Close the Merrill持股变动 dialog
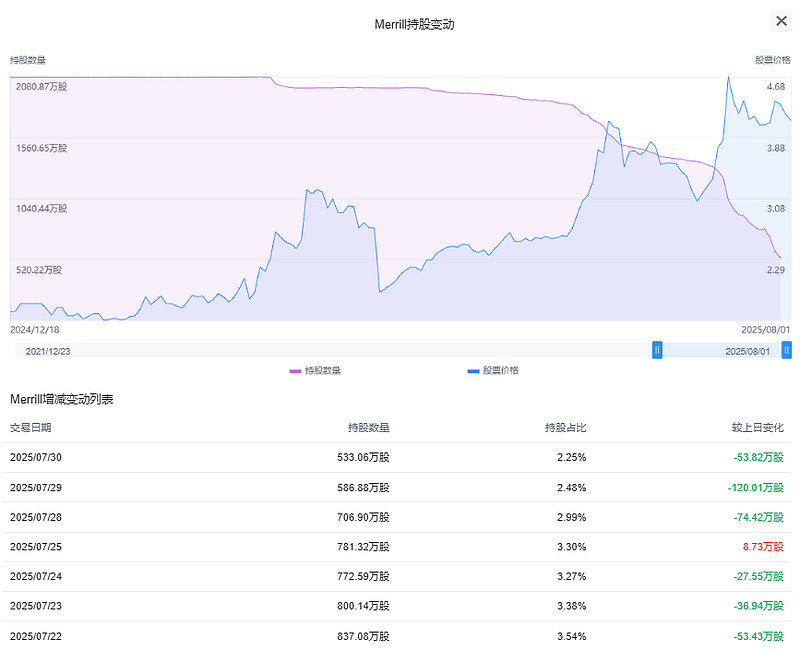 (x=781, y=21)
